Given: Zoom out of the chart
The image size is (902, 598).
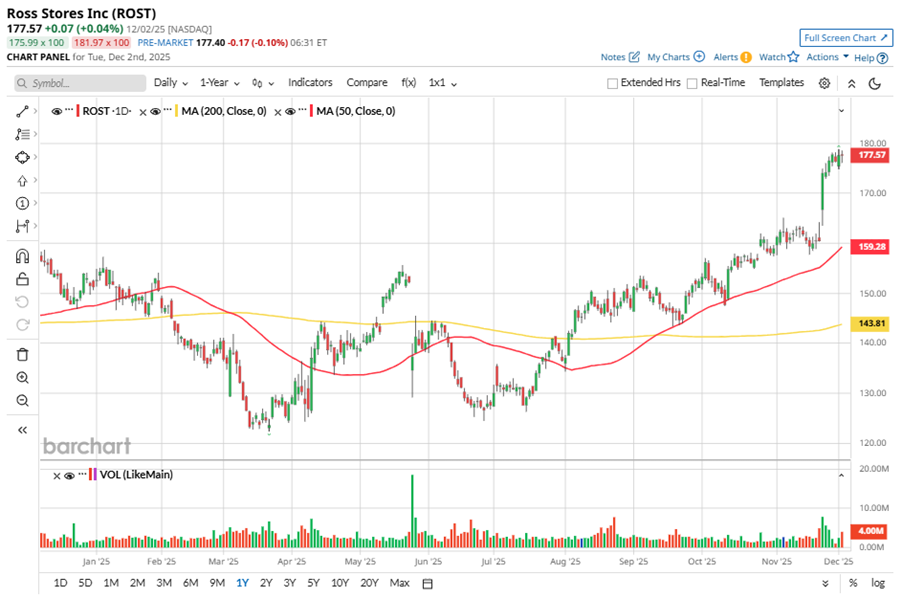Looking at the screenshot, I should coord(22,400).
